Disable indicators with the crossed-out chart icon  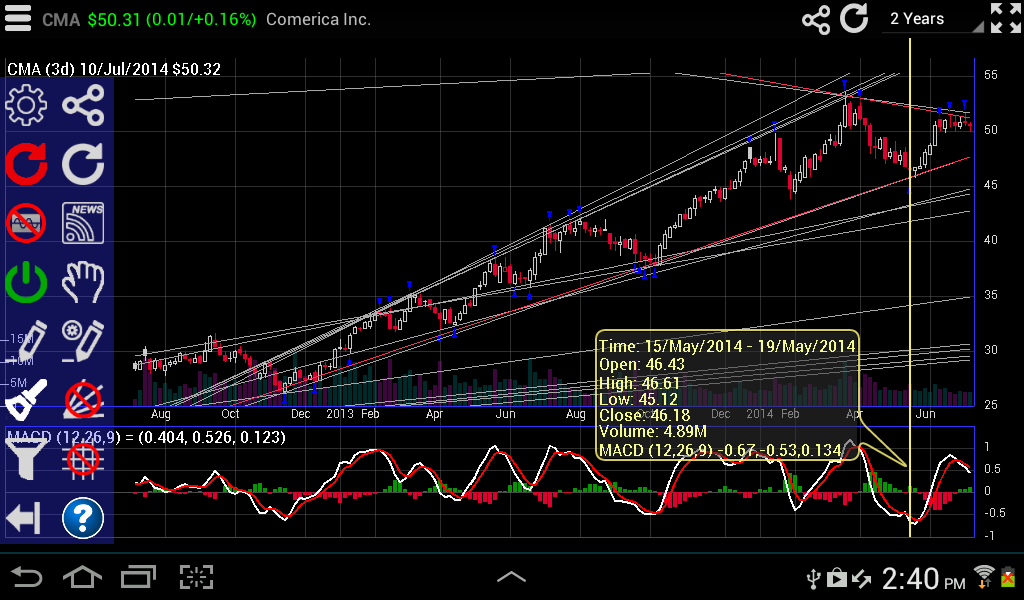click(x=26, y=223)
